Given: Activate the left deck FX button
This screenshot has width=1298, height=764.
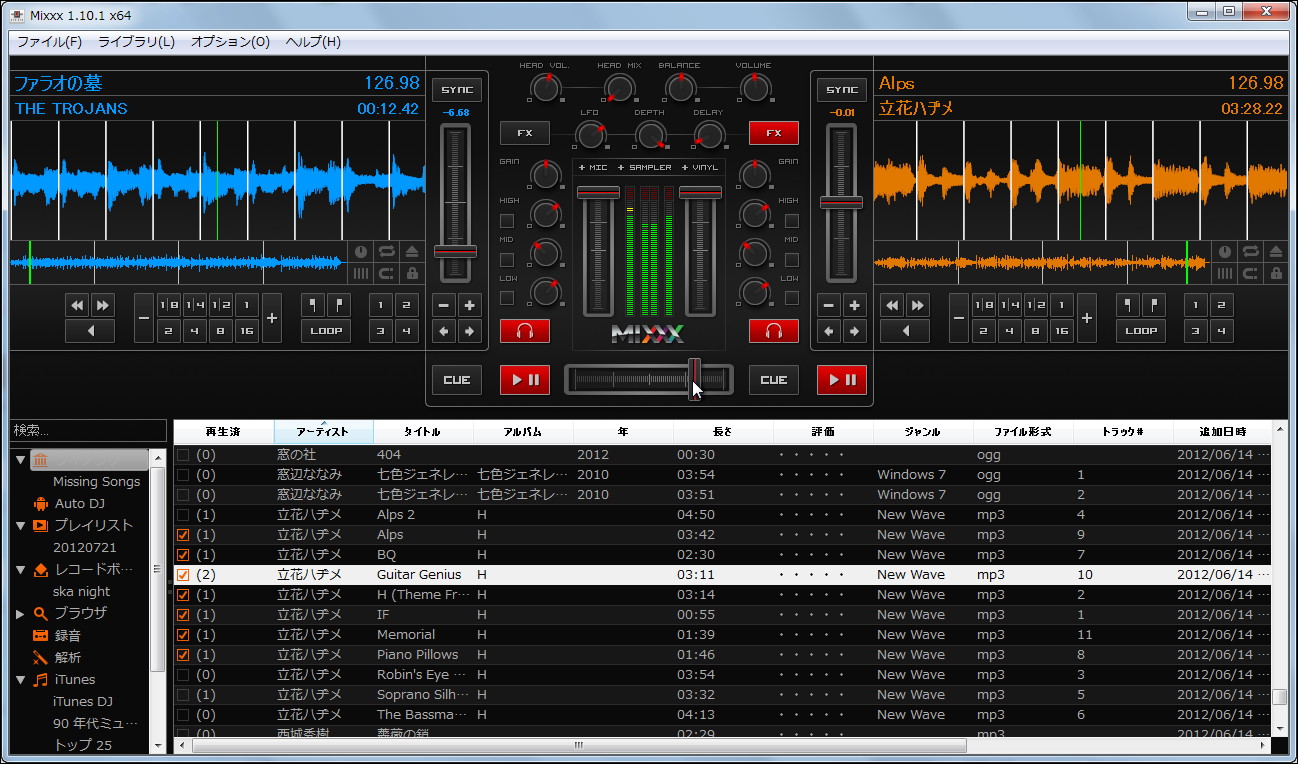Looking at the screenshot, I should click(x=524, y=132).
